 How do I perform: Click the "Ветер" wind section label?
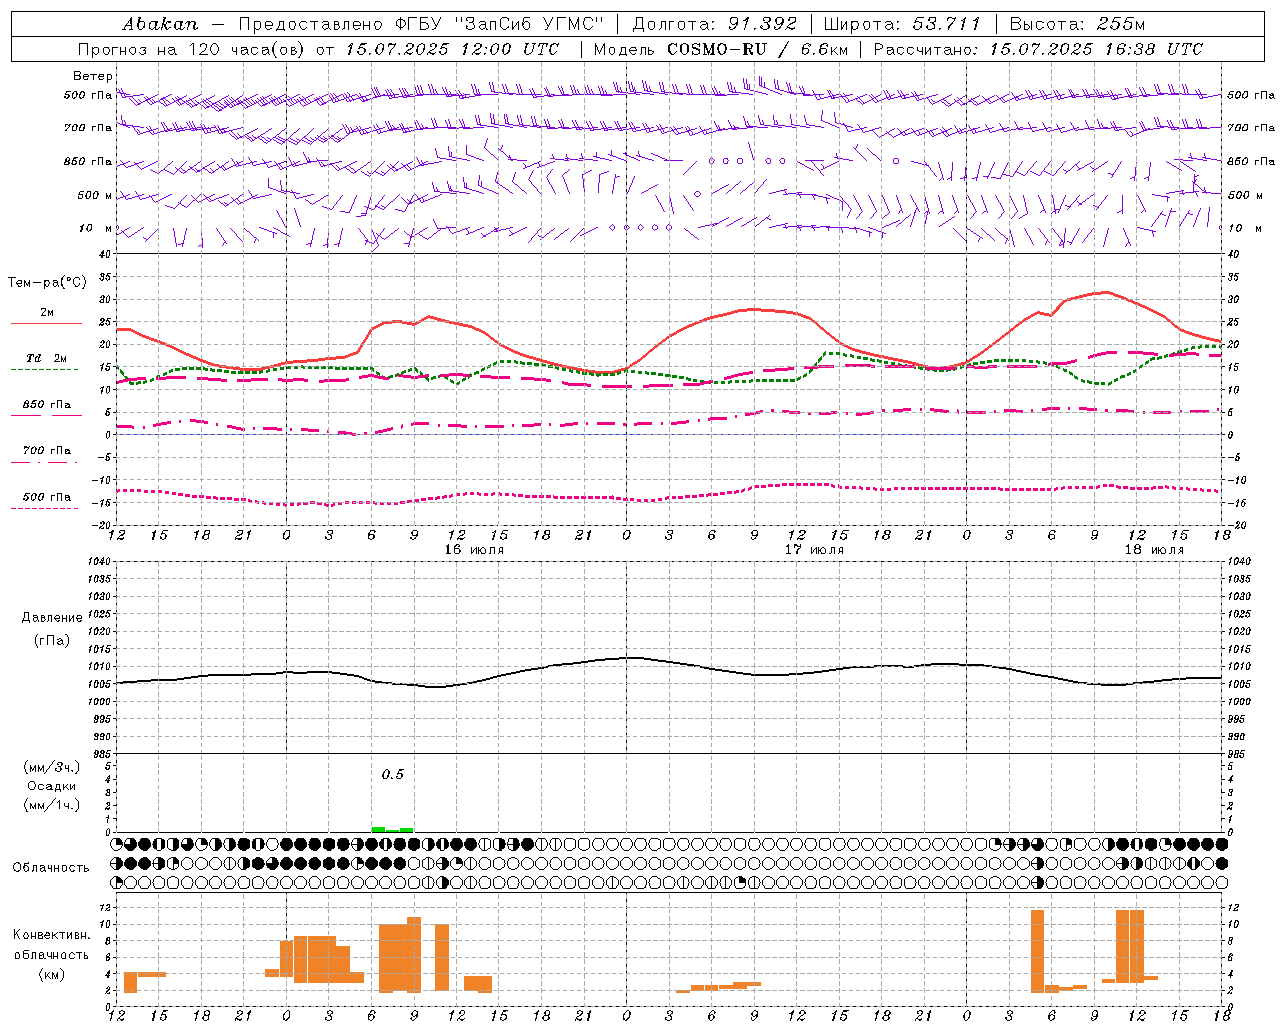(x=93, y=76)
